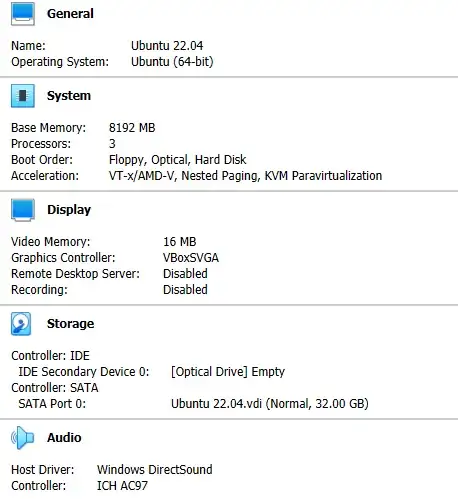
Task: Click the Acceleration label
Action: [45, 176]
